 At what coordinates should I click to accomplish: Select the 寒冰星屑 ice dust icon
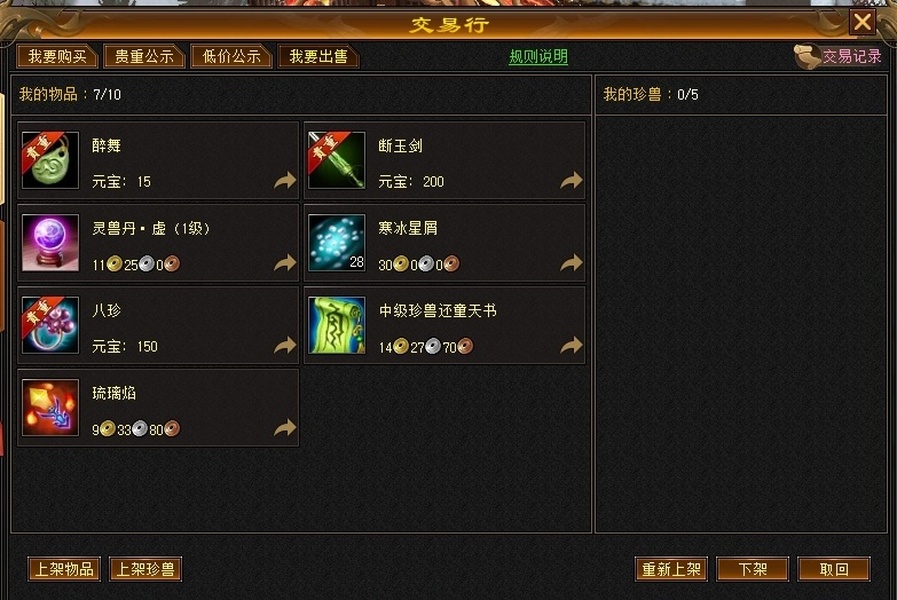(336, 243)
